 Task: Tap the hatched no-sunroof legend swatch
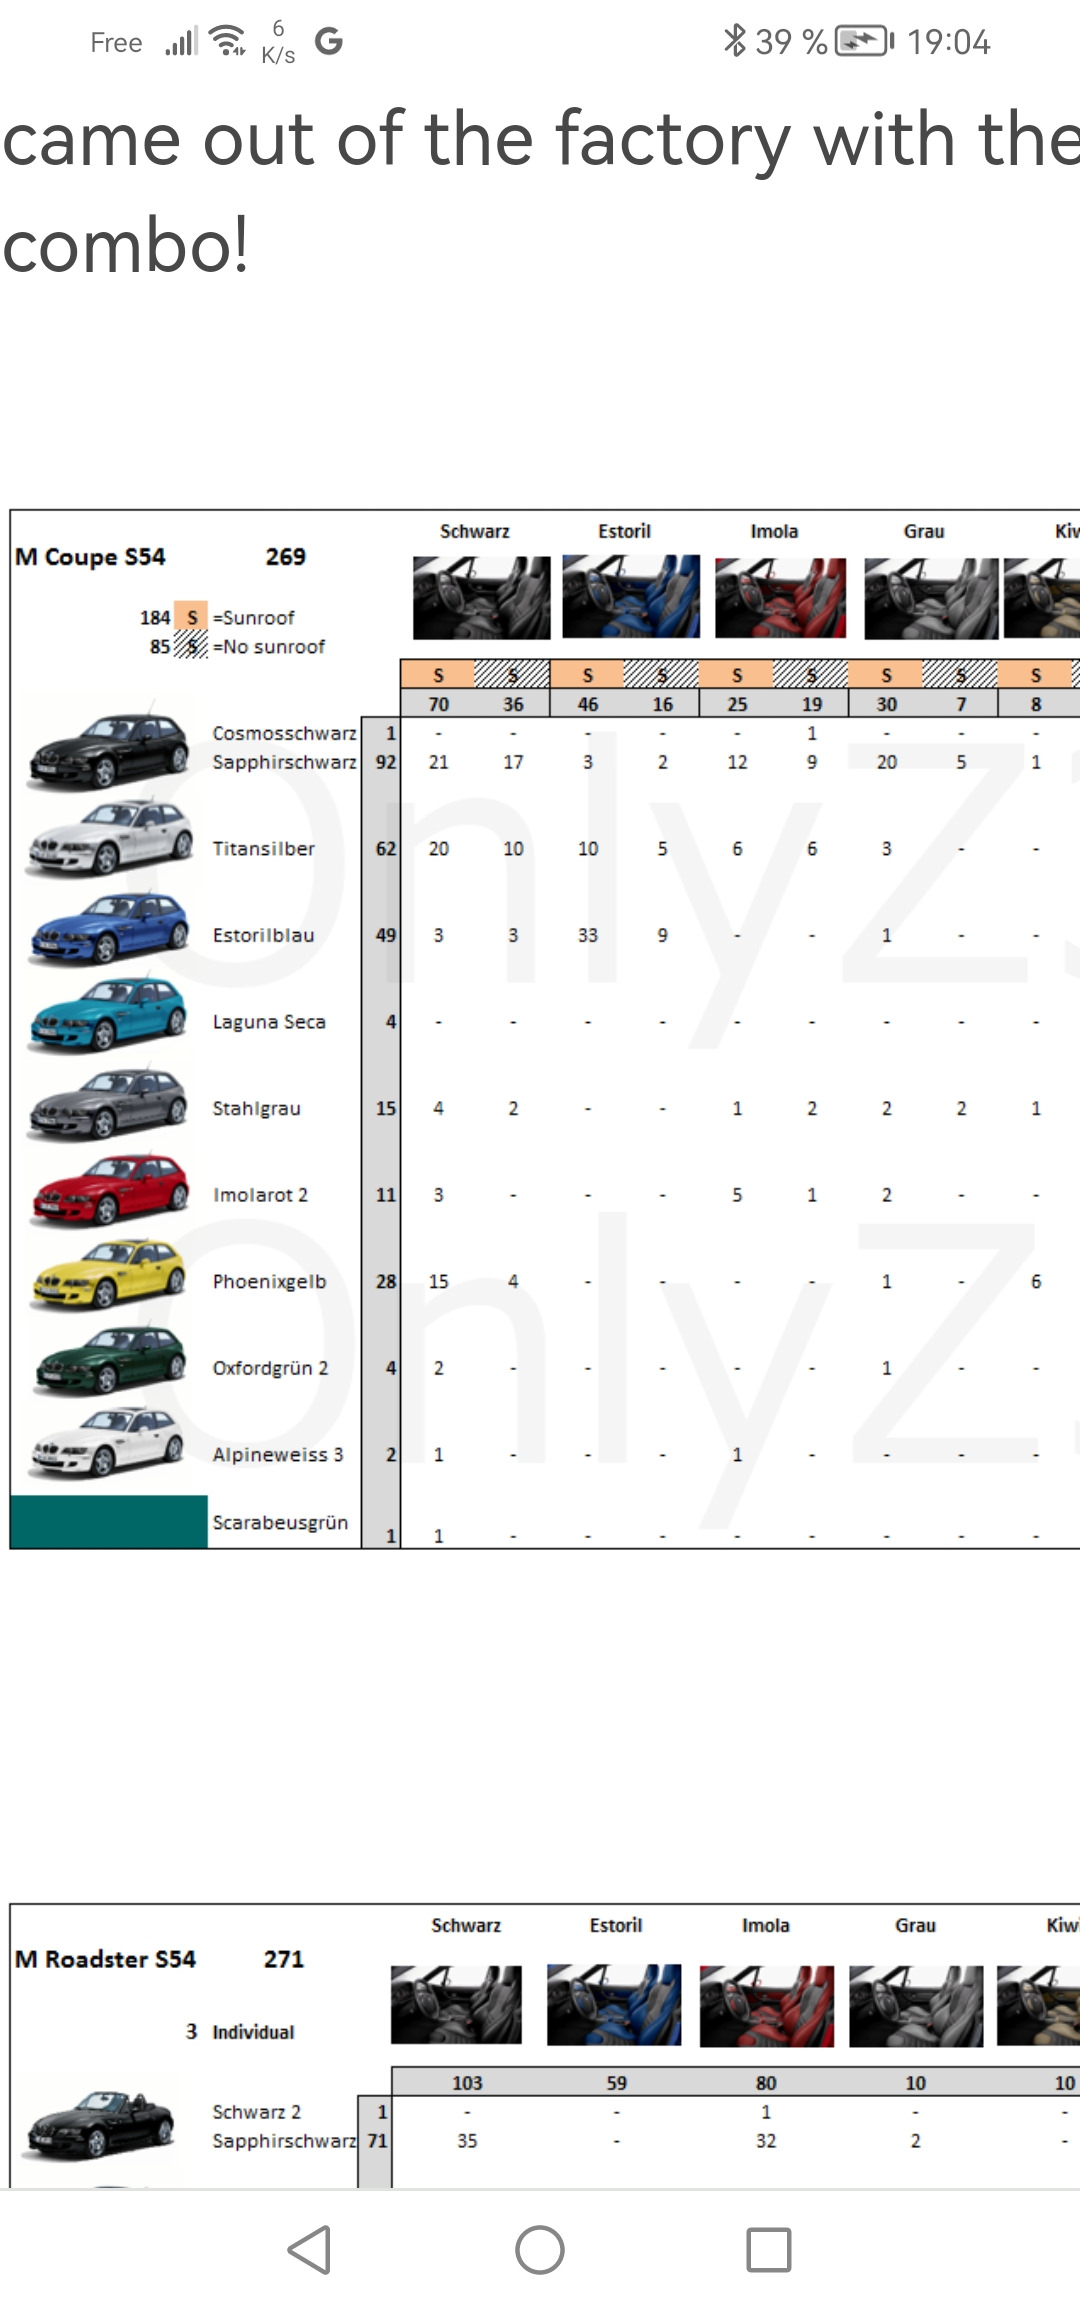pyautogui.click(x=191, y=645)
